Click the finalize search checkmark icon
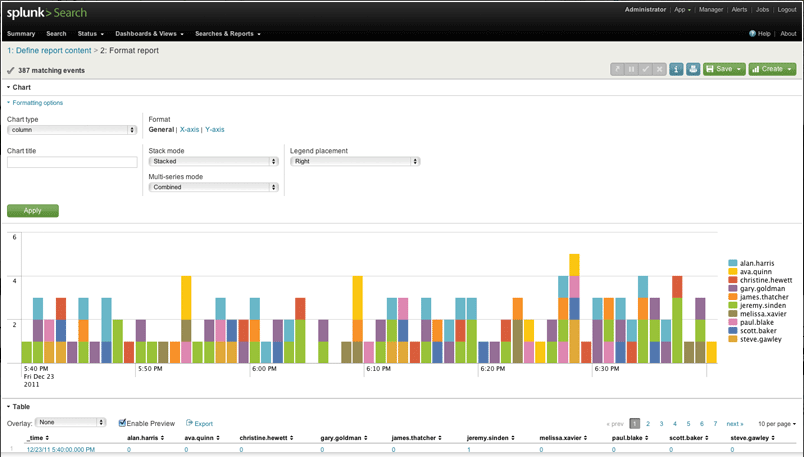The width and height of the screenshot is (804, 457). 646,69
